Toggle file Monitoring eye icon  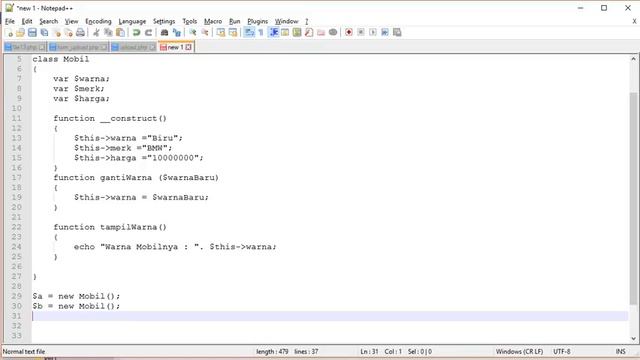pyautogui.click(x=333, y=33)
